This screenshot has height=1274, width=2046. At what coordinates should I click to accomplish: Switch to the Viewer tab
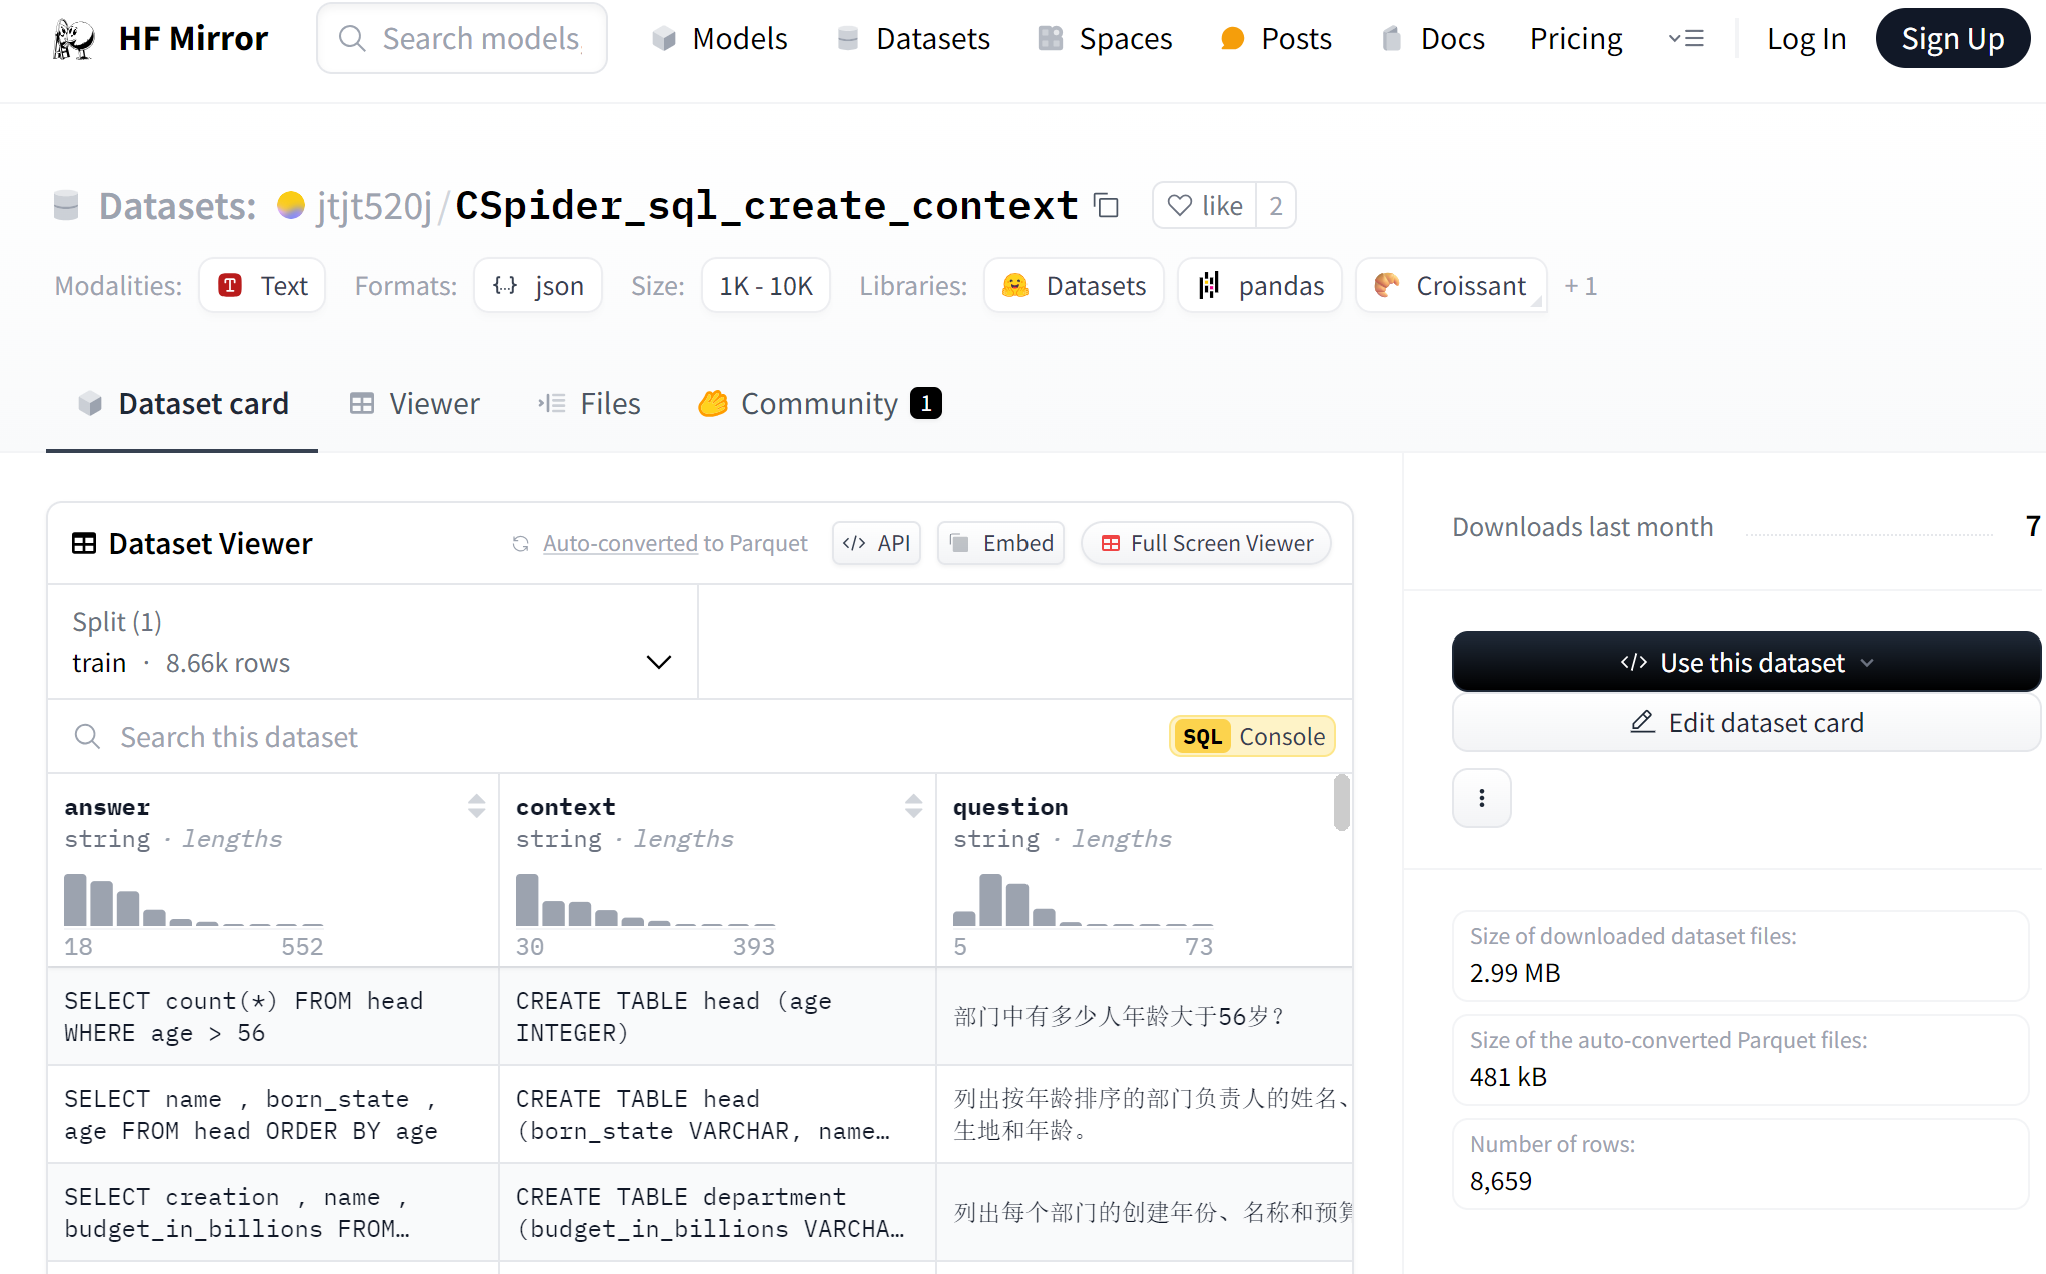[414, 404]
